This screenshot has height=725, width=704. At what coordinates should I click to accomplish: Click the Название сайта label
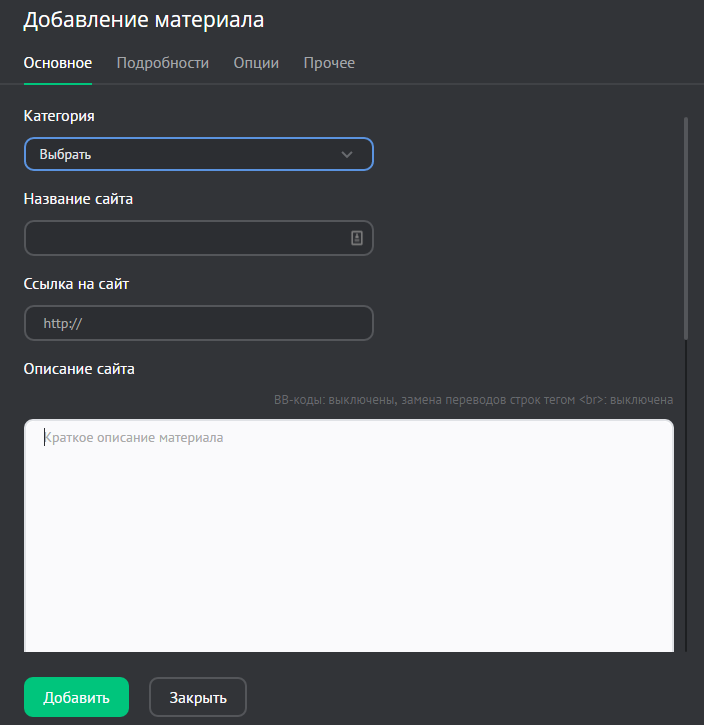(x=78, y=199)
